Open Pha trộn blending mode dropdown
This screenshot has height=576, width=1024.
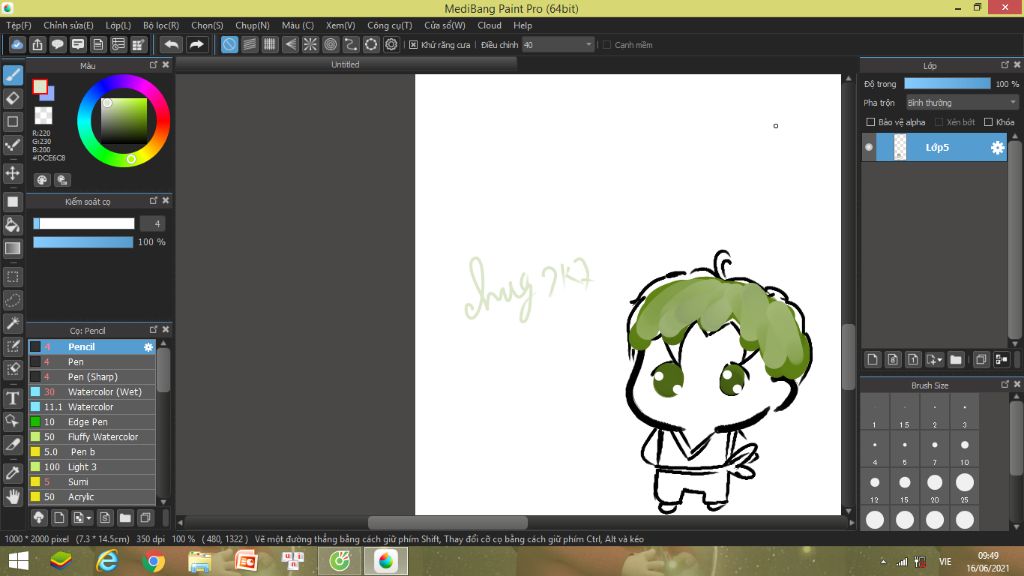[962, 103]
